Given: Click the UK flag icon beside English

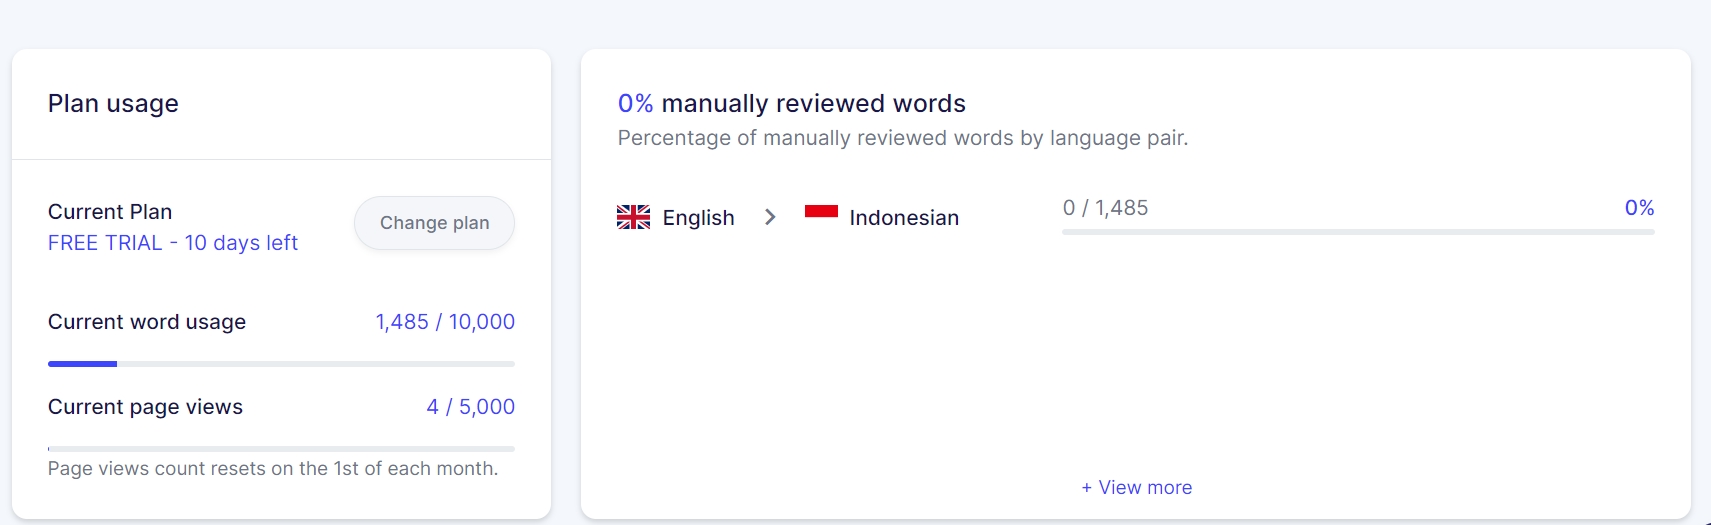Looking at the screenshot, I should (x=633, y=217).
